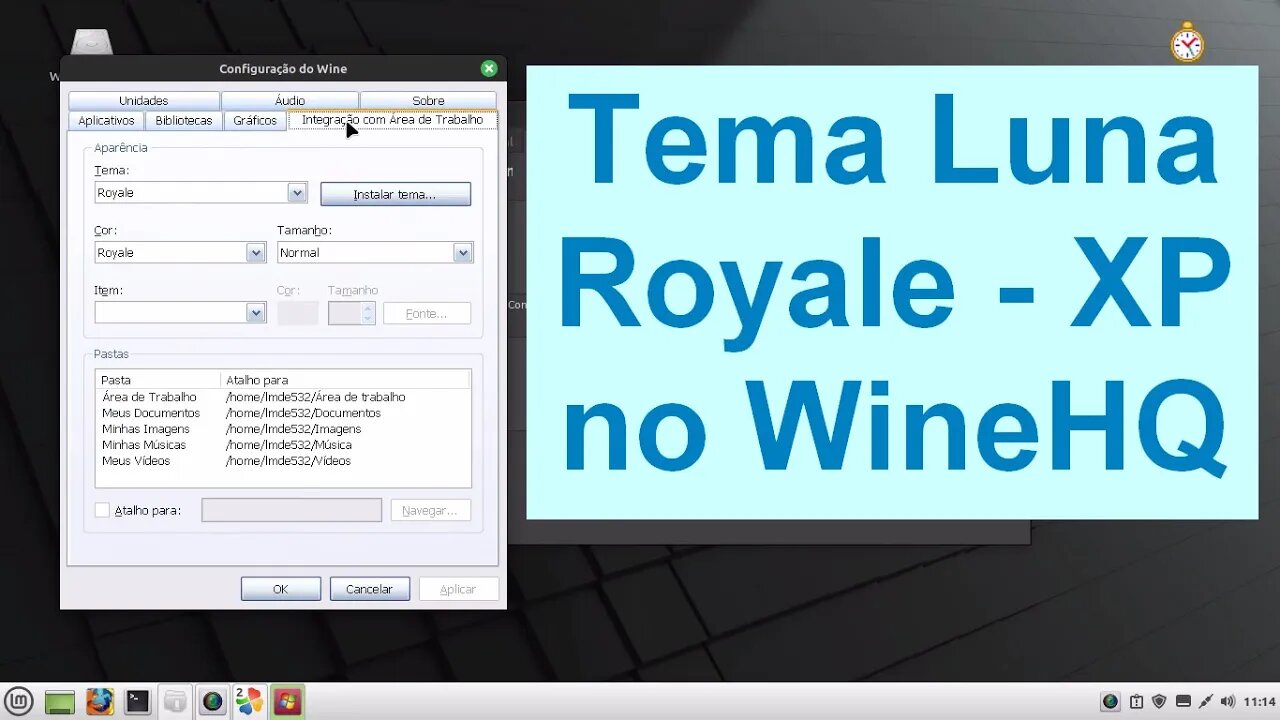The height and width of the screenshot is (720, 1280).
Task: Select the Área de Trabalho folder row
Action: (x=283, y=397)
